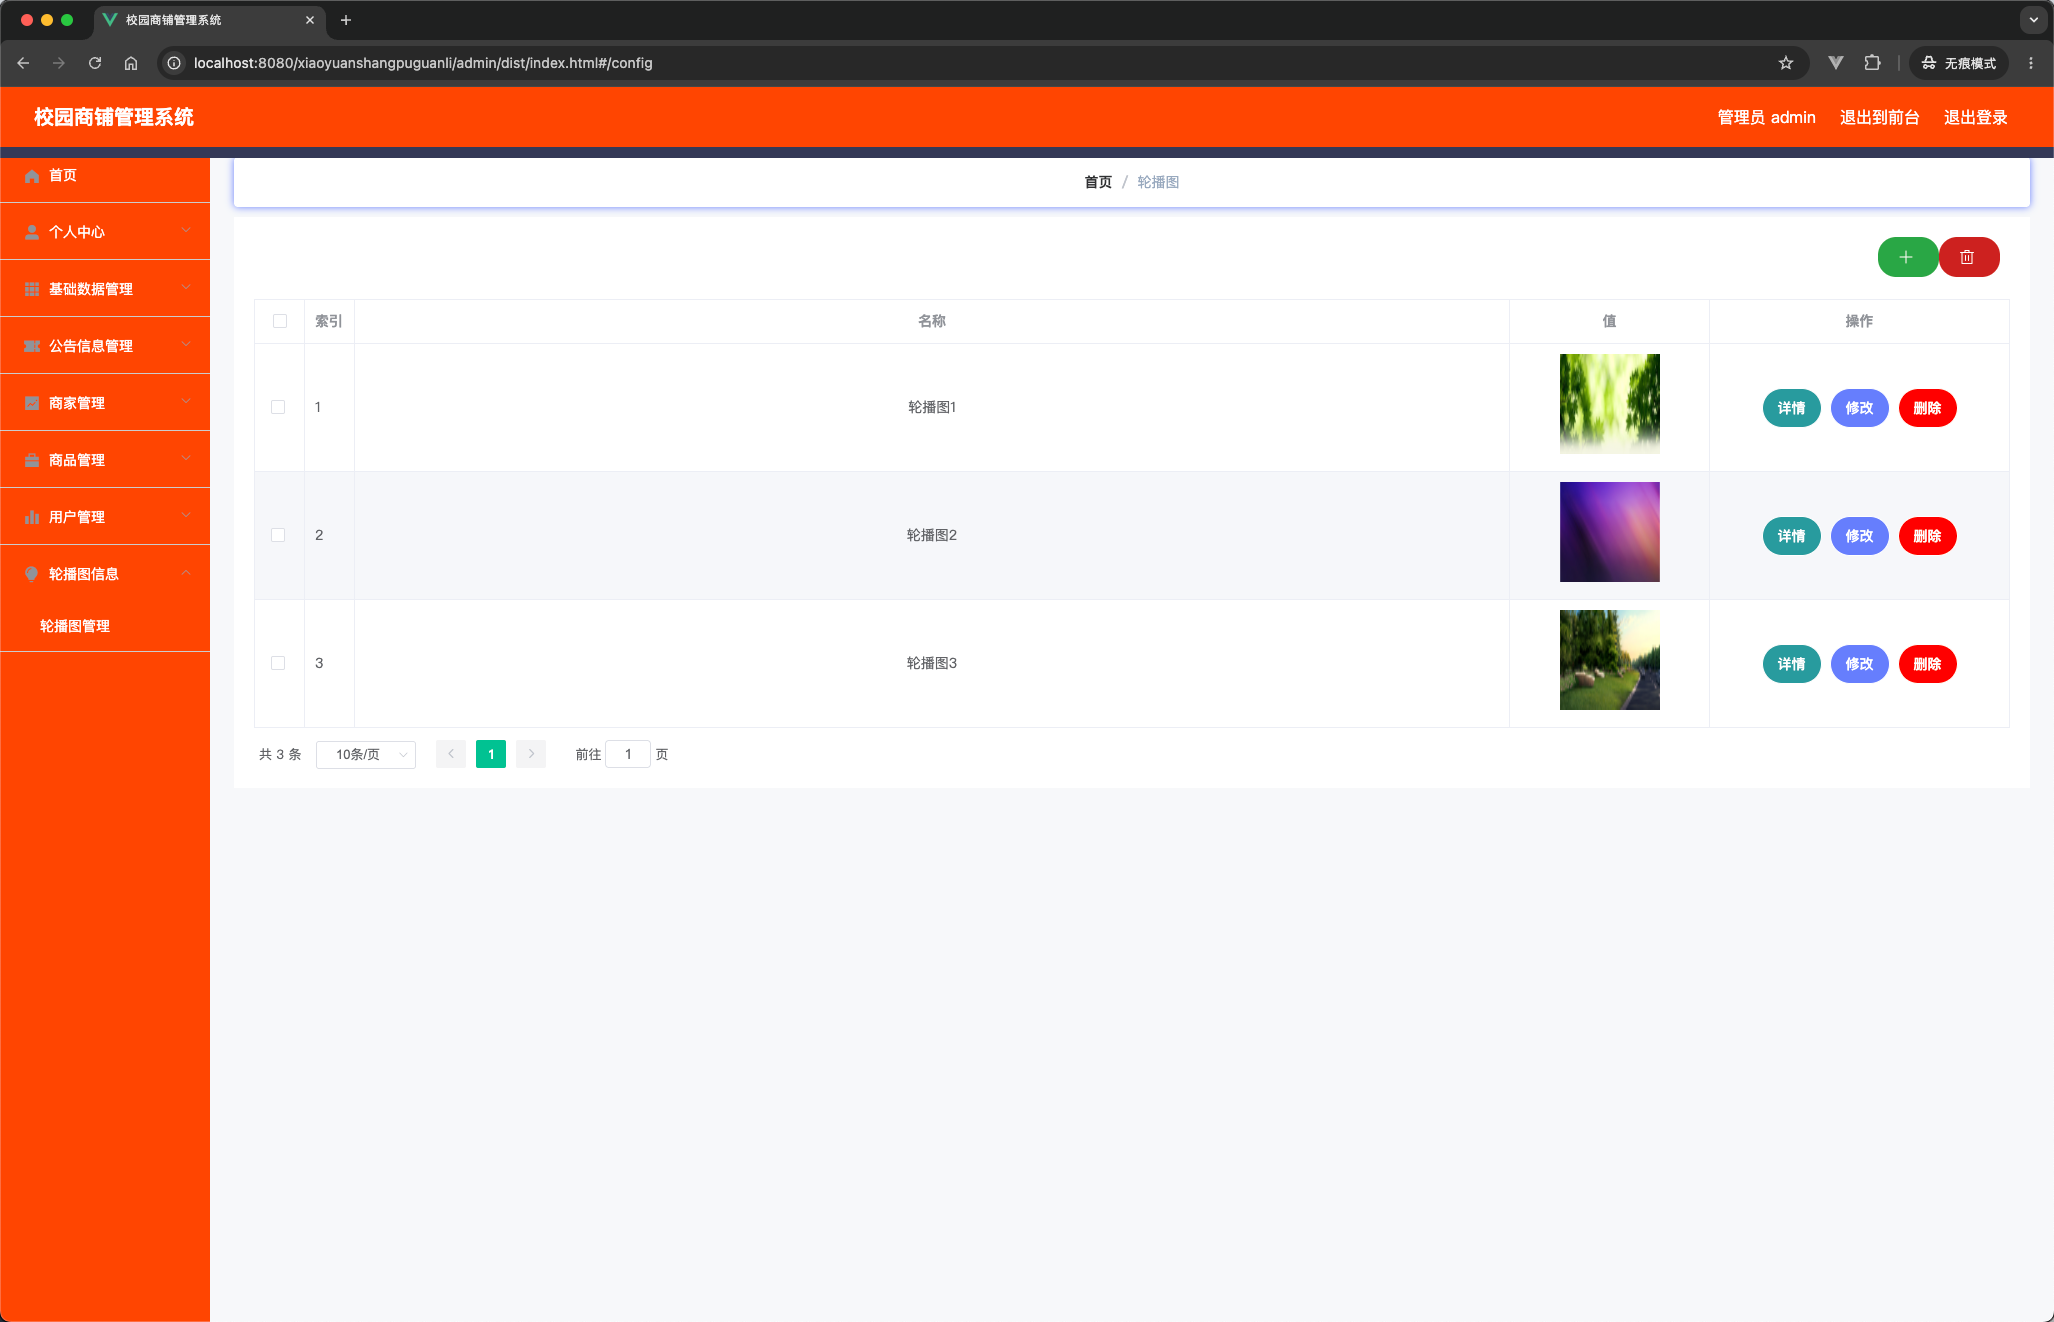Click 修改 button for 轮播图3

pos(1859,664)
